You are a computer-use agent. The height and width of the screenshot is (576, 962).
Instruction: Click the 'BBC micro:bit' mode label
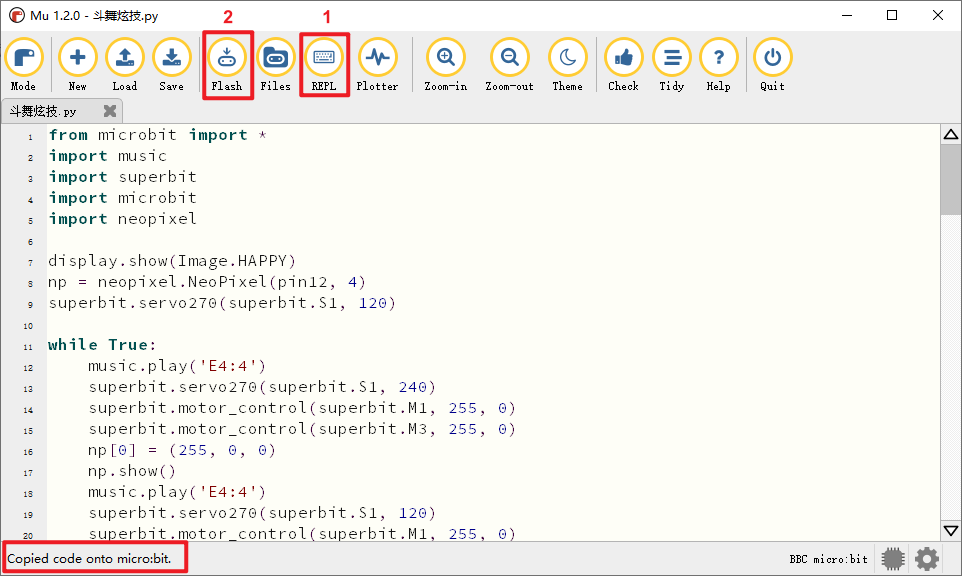tap(828, 559)
